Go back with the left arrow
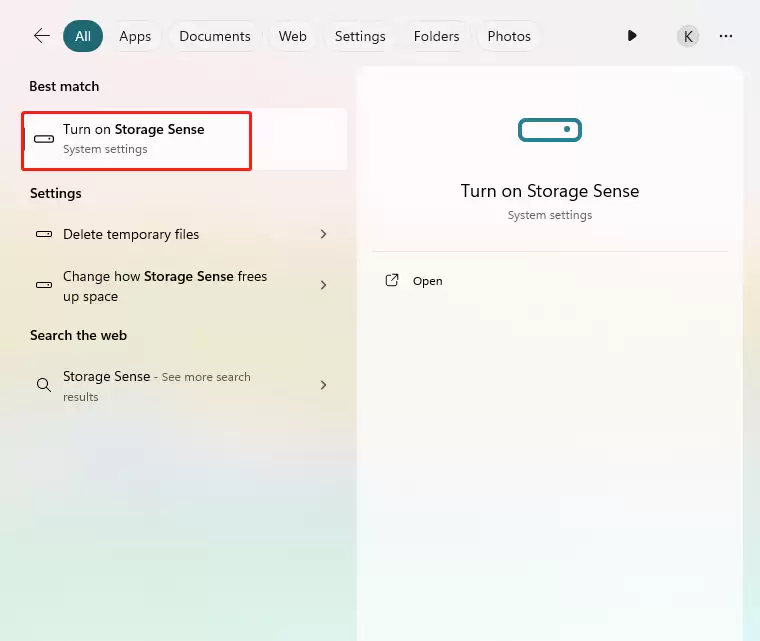760x641 pixels. click(42, 36)
